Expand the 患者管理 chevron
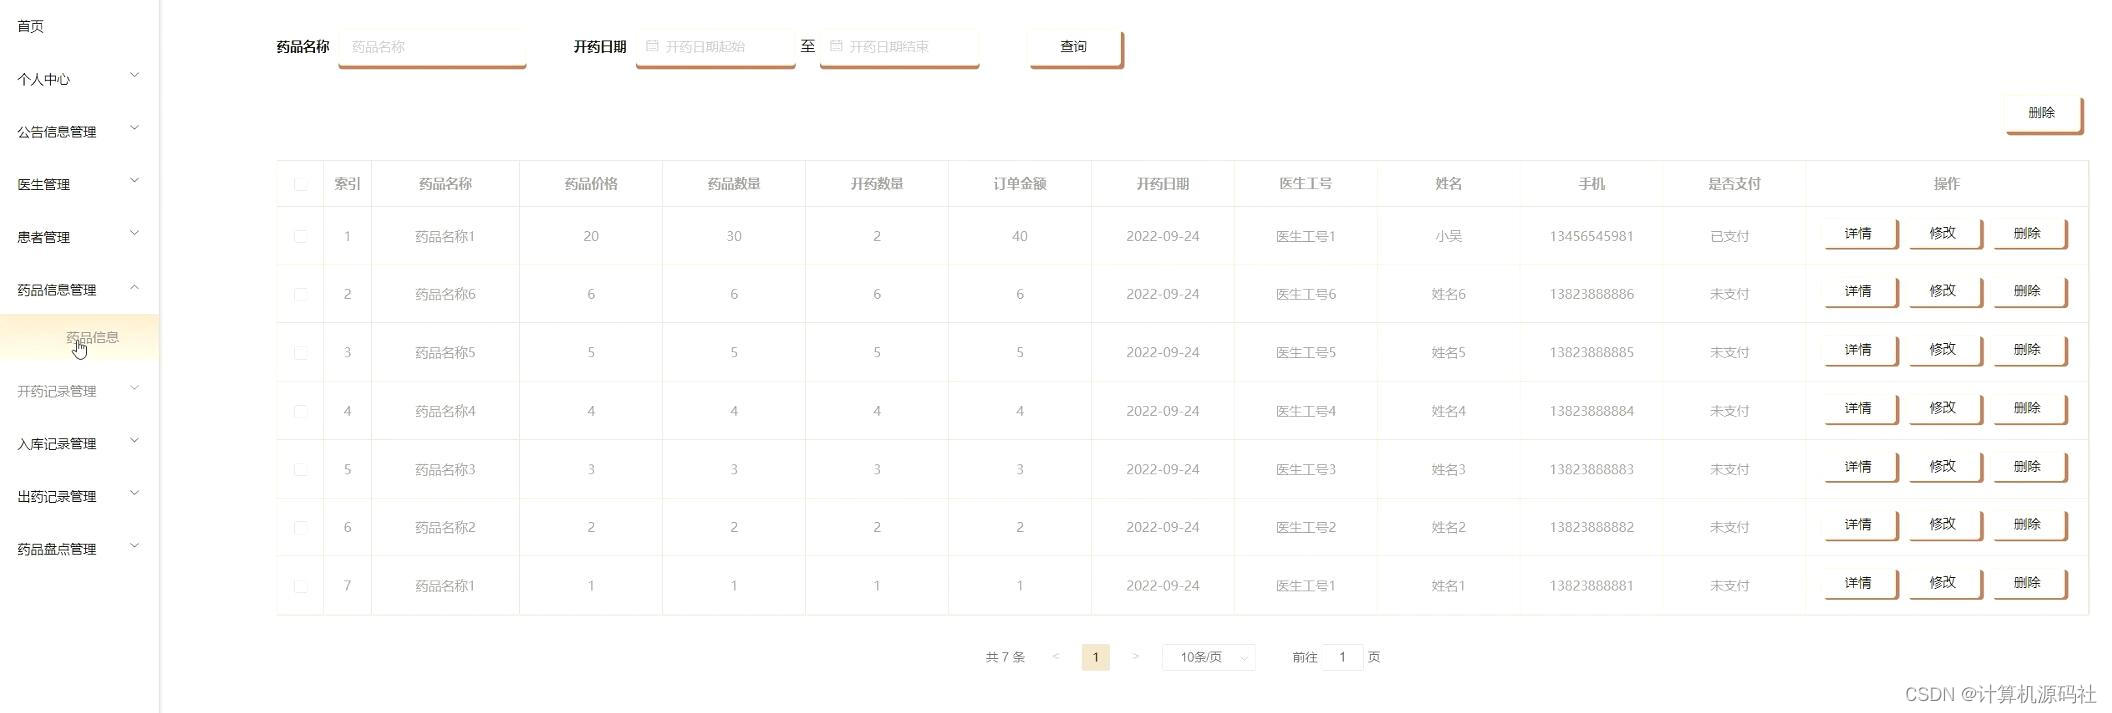 135,234
